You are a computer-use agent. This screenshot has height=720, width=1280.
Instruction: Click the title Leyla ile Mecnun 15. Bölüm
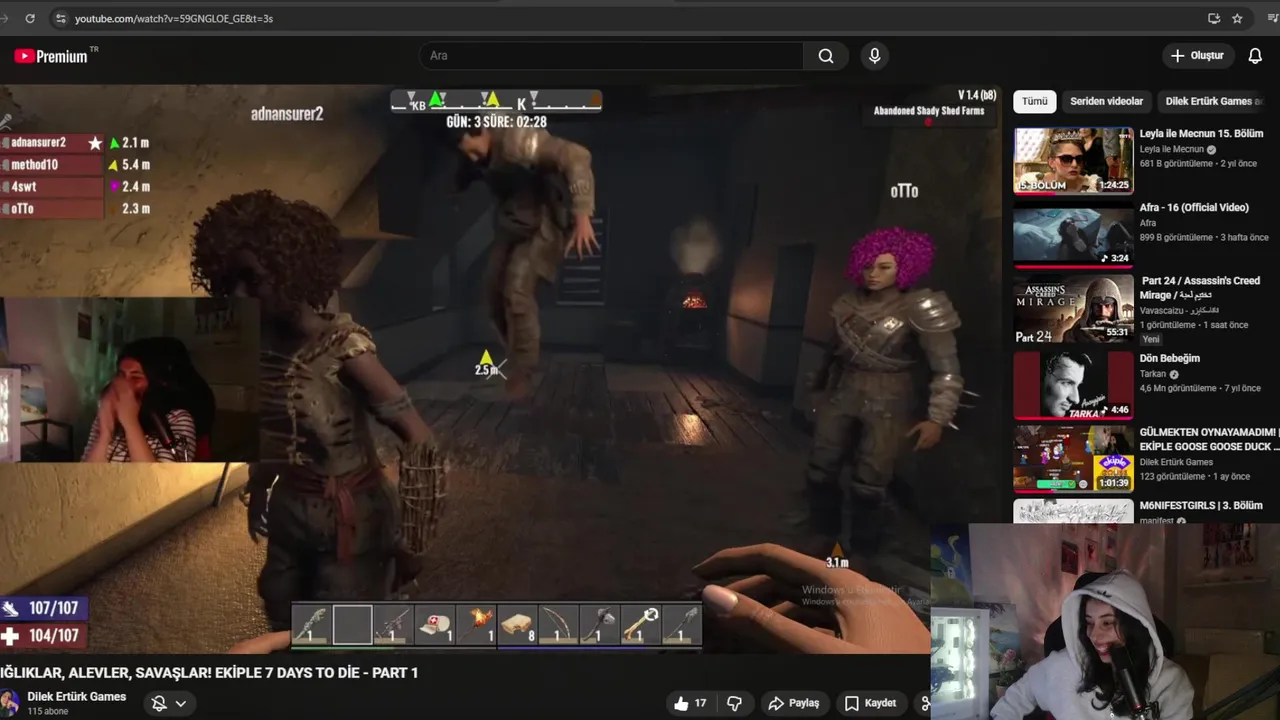(x=1201, y=134)
